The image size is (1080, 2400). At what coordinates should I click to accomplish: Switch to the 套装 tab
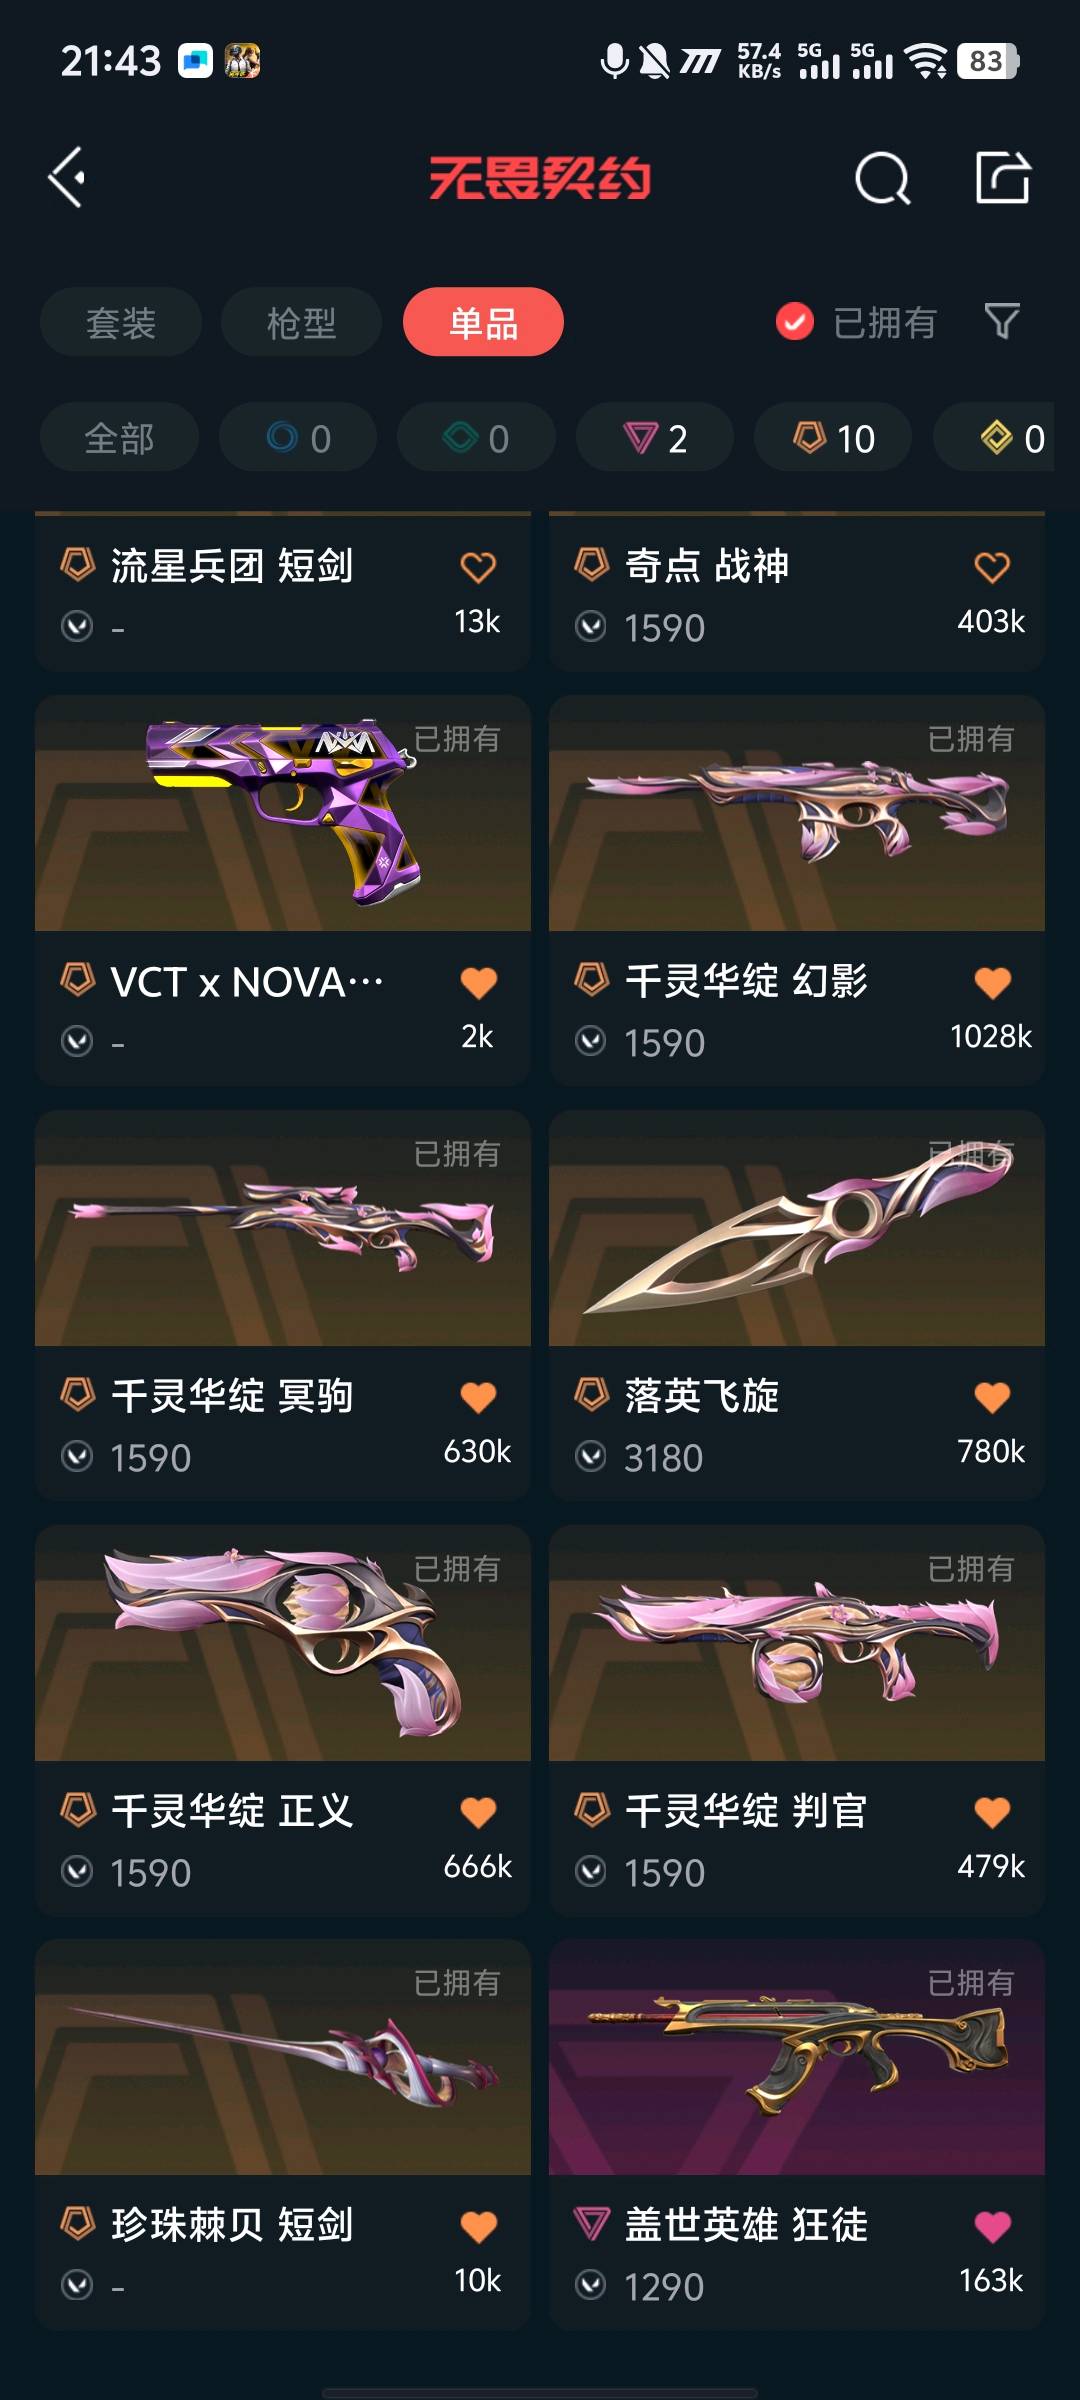tap(121, 322)
